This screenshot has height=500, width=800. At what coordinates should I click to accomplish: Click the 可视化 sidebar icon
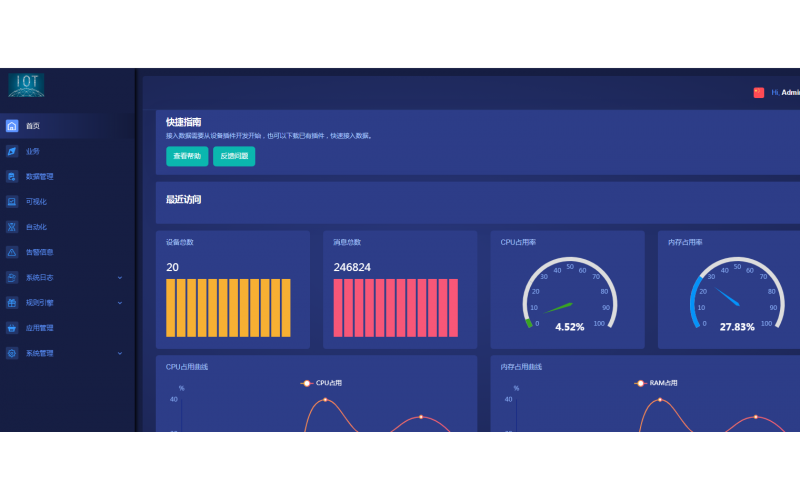(x=12, y=201)
